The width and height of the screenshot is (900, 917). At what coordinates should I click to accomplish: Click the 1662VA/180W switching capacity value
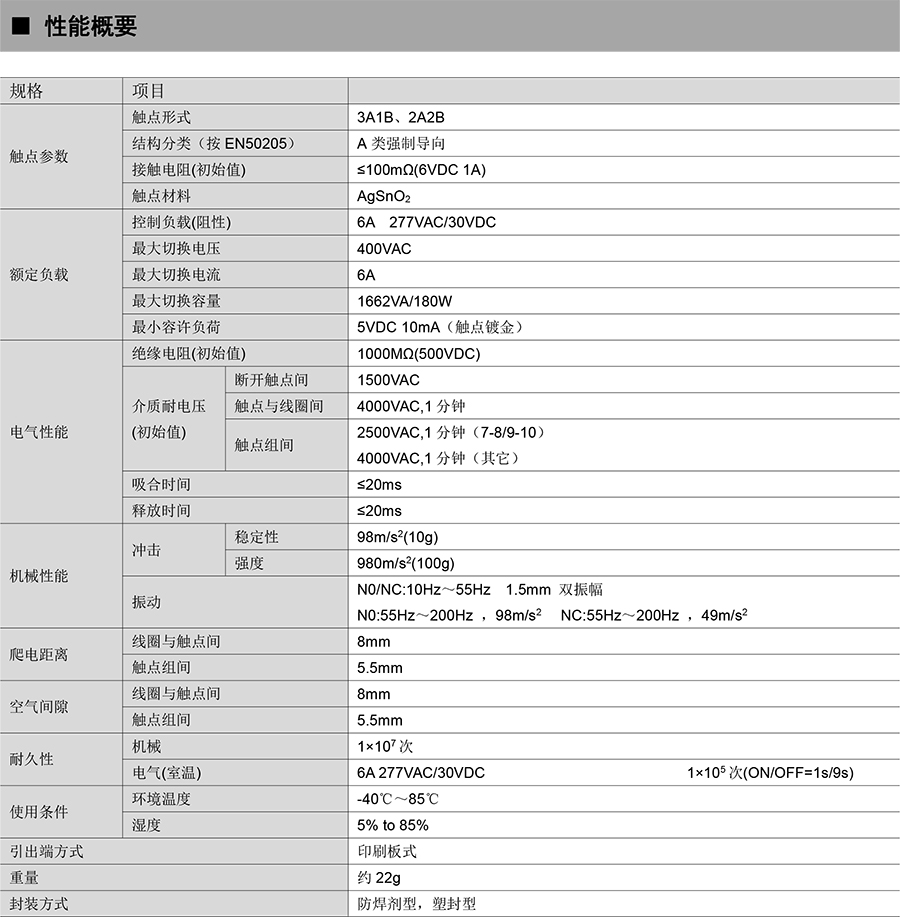[405, 301]
